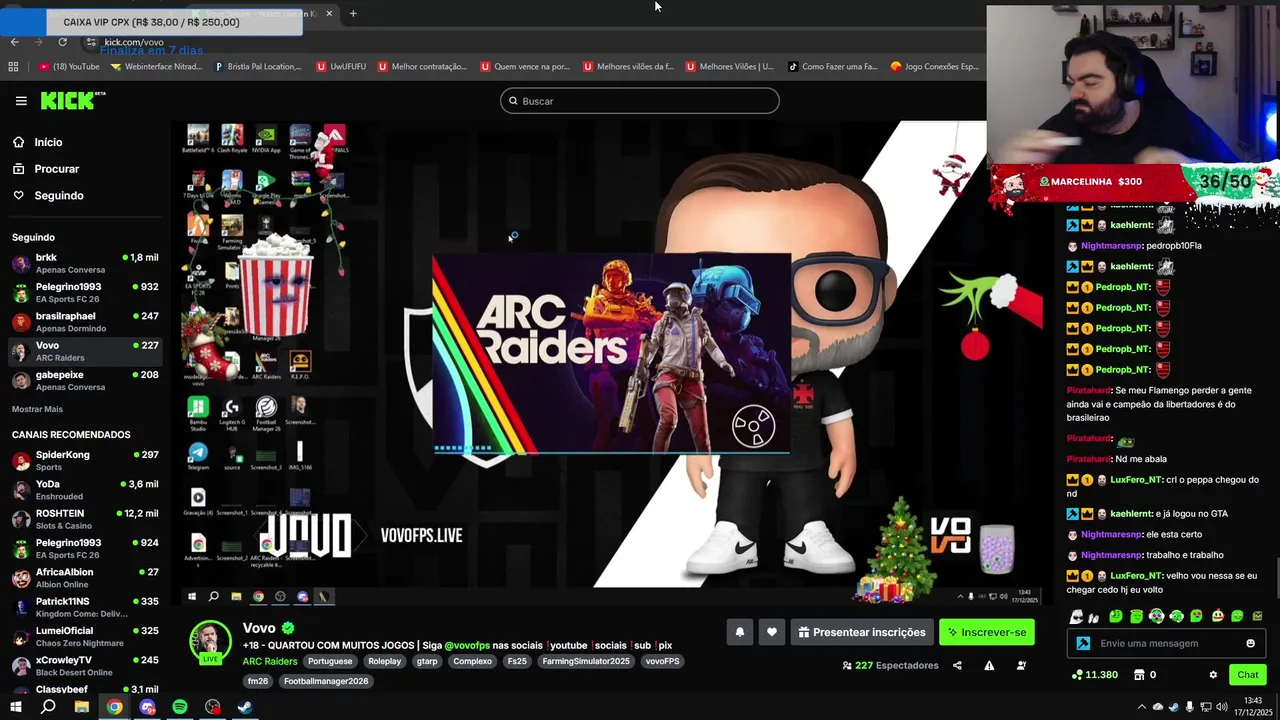Image resolution: width=1280 pixels, height=720 pixels.
Task: Open brasilraphael channel in sidebar
Action: pos(85,322)
